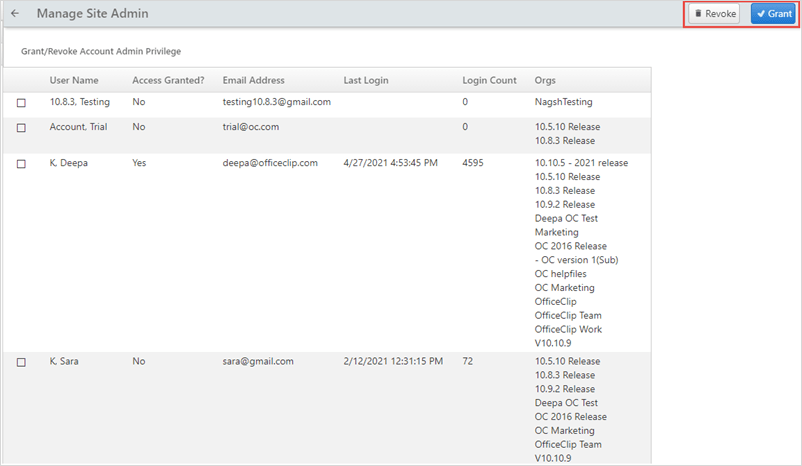The image size is (802, 466).
Task: Click the Yes access value for K, Deepa
Action: (x=139, y=163)
